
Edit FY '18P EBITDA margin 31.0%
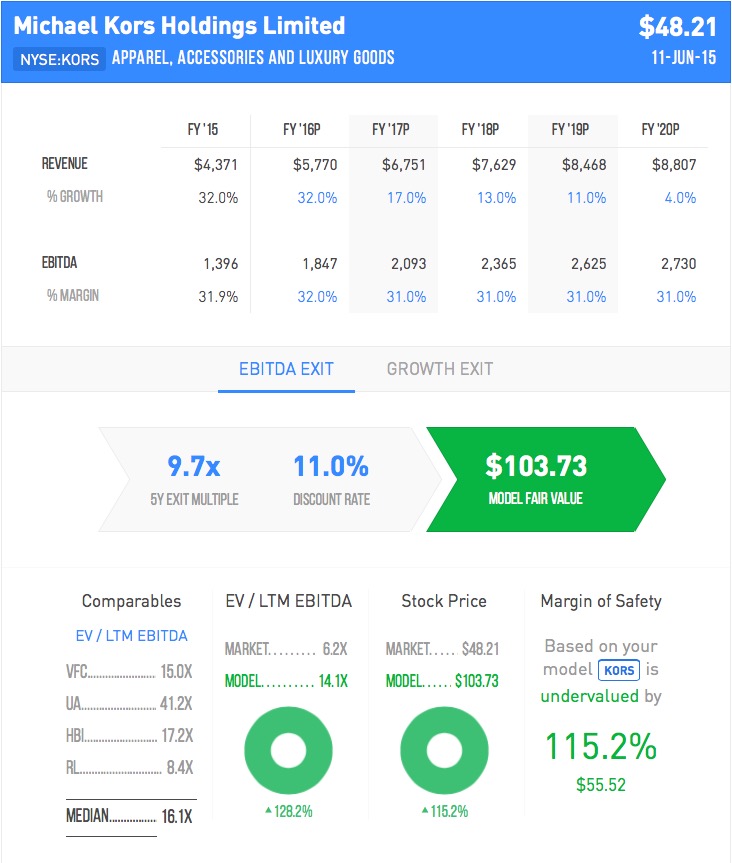pos(496,297)
